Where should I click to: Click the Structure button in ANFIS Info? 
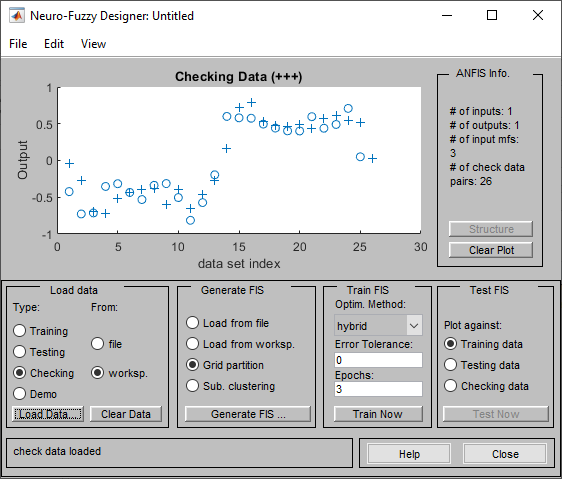pos(491,229)
